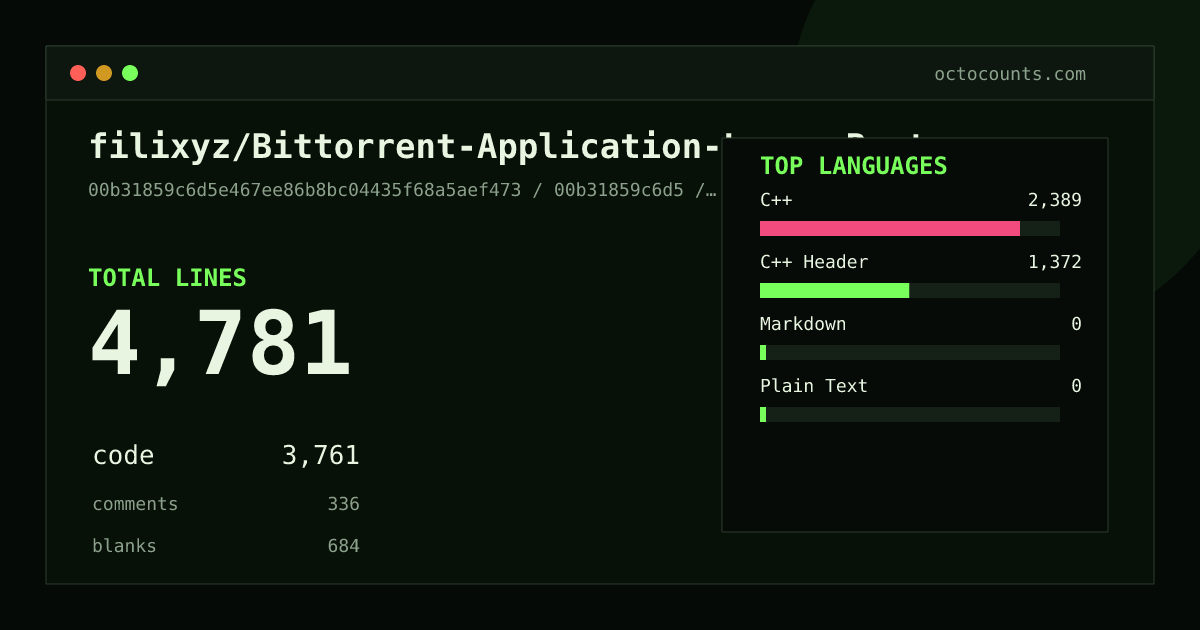Click the code row label
This screenshot has width=1200, height=630.
click(123, 456)
